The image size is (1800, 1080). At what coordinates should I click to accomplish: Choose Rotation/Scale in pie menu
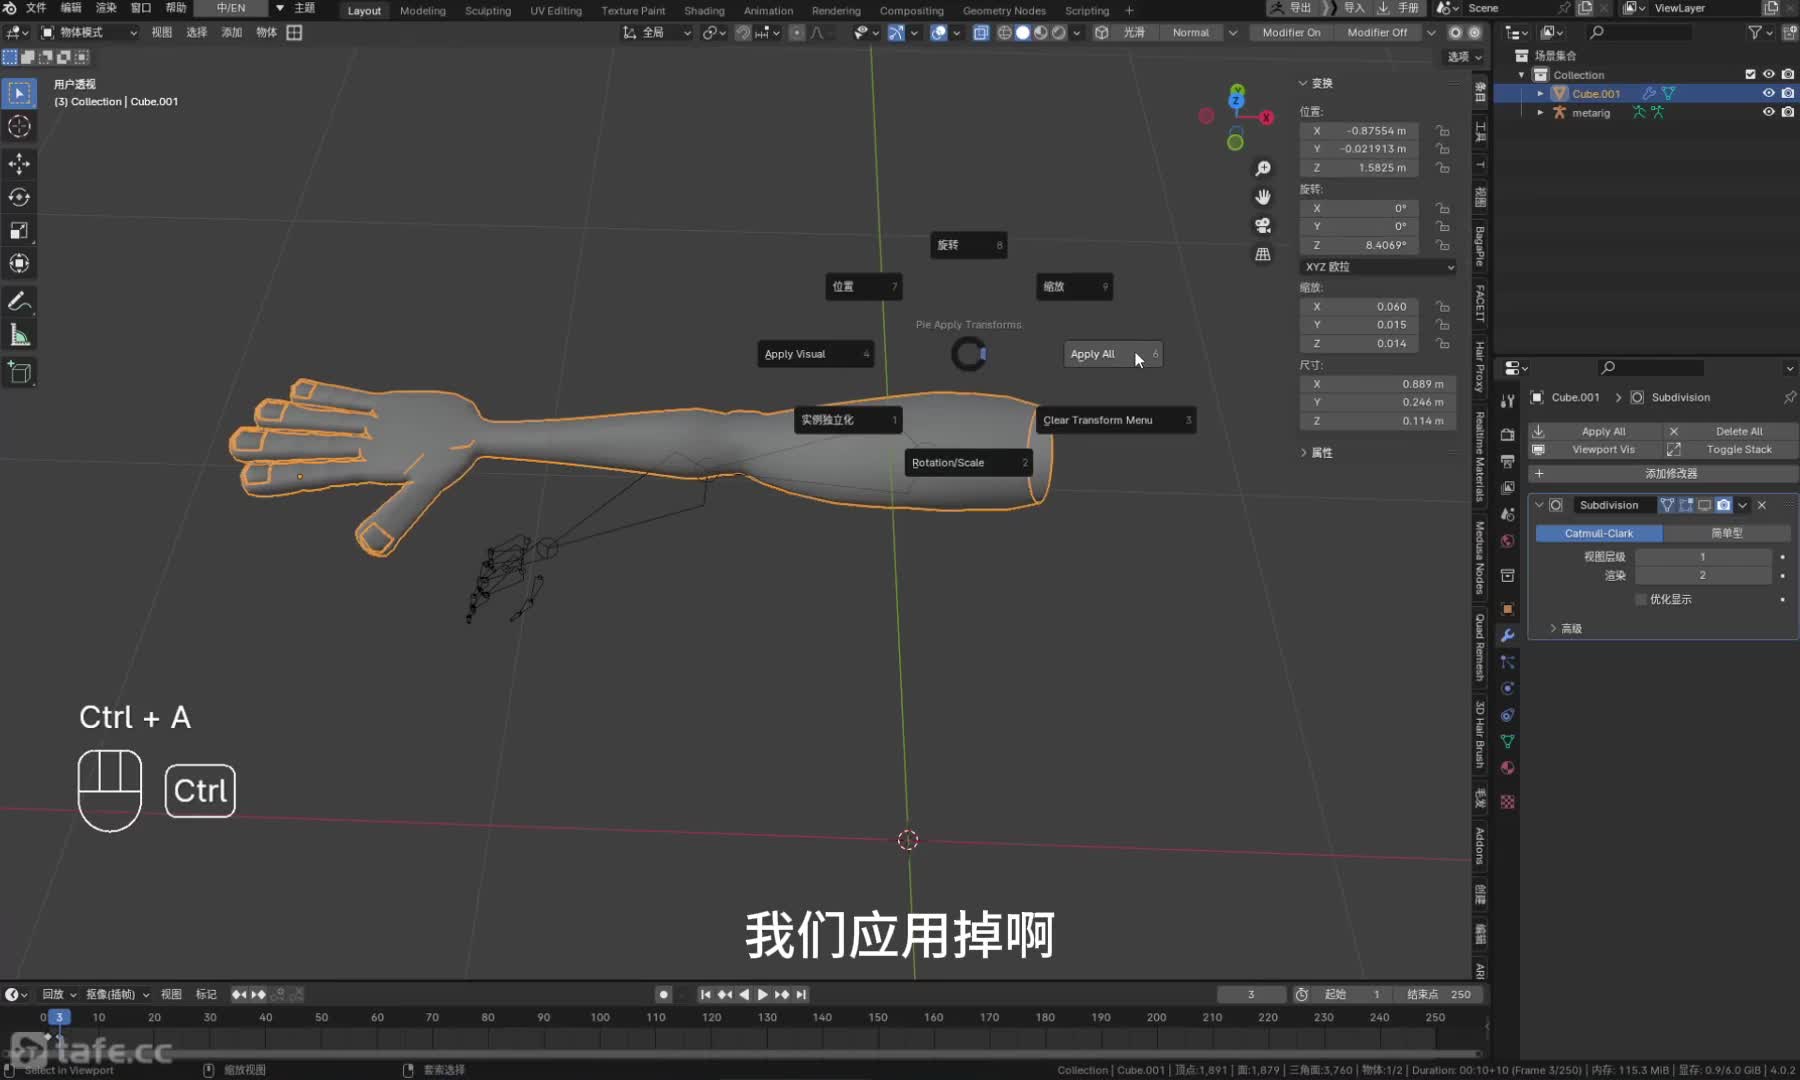coord(968,462)
